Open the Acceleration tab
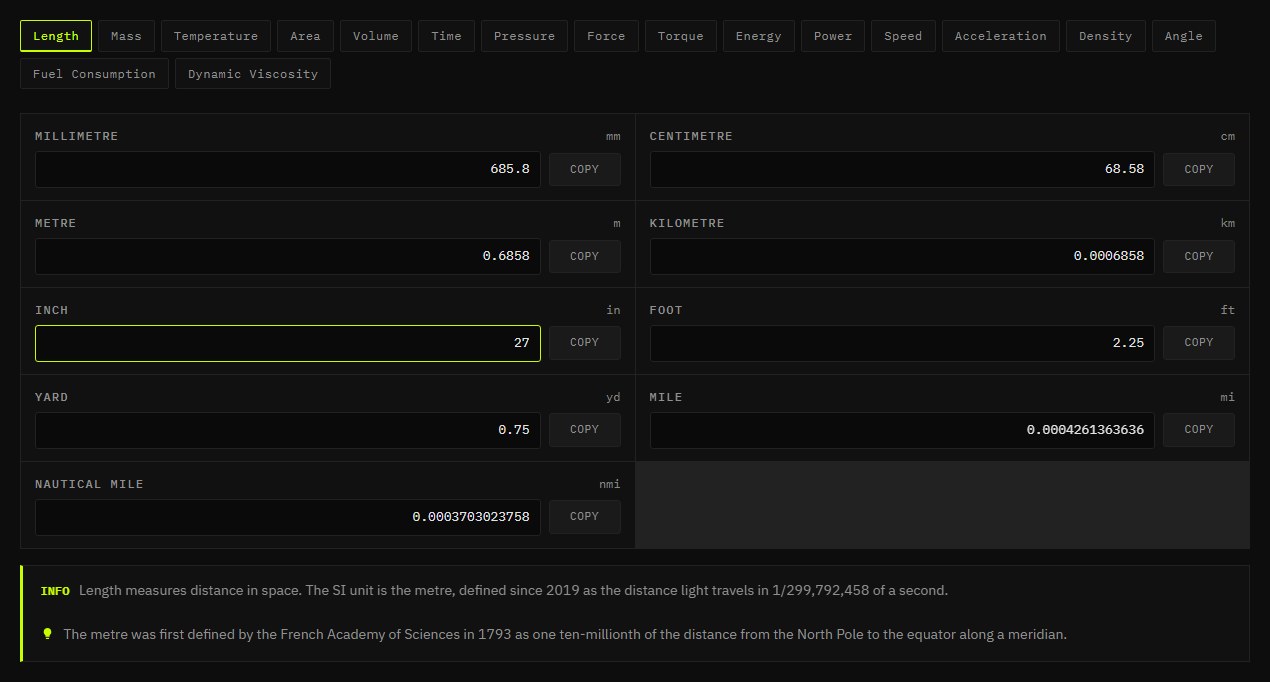This screenshot has width=1270, height=682. (x=1000, y=36)
